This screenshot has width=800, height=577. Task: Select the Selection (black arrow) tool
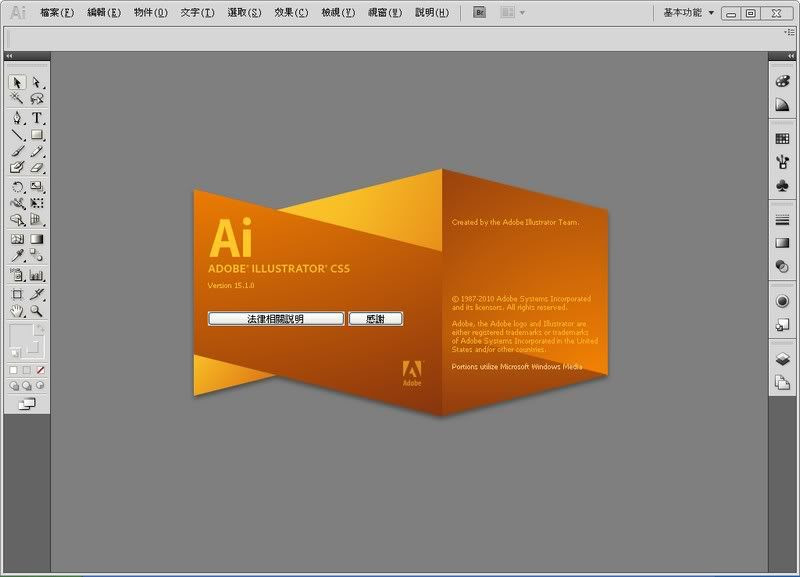pos(17,82)
